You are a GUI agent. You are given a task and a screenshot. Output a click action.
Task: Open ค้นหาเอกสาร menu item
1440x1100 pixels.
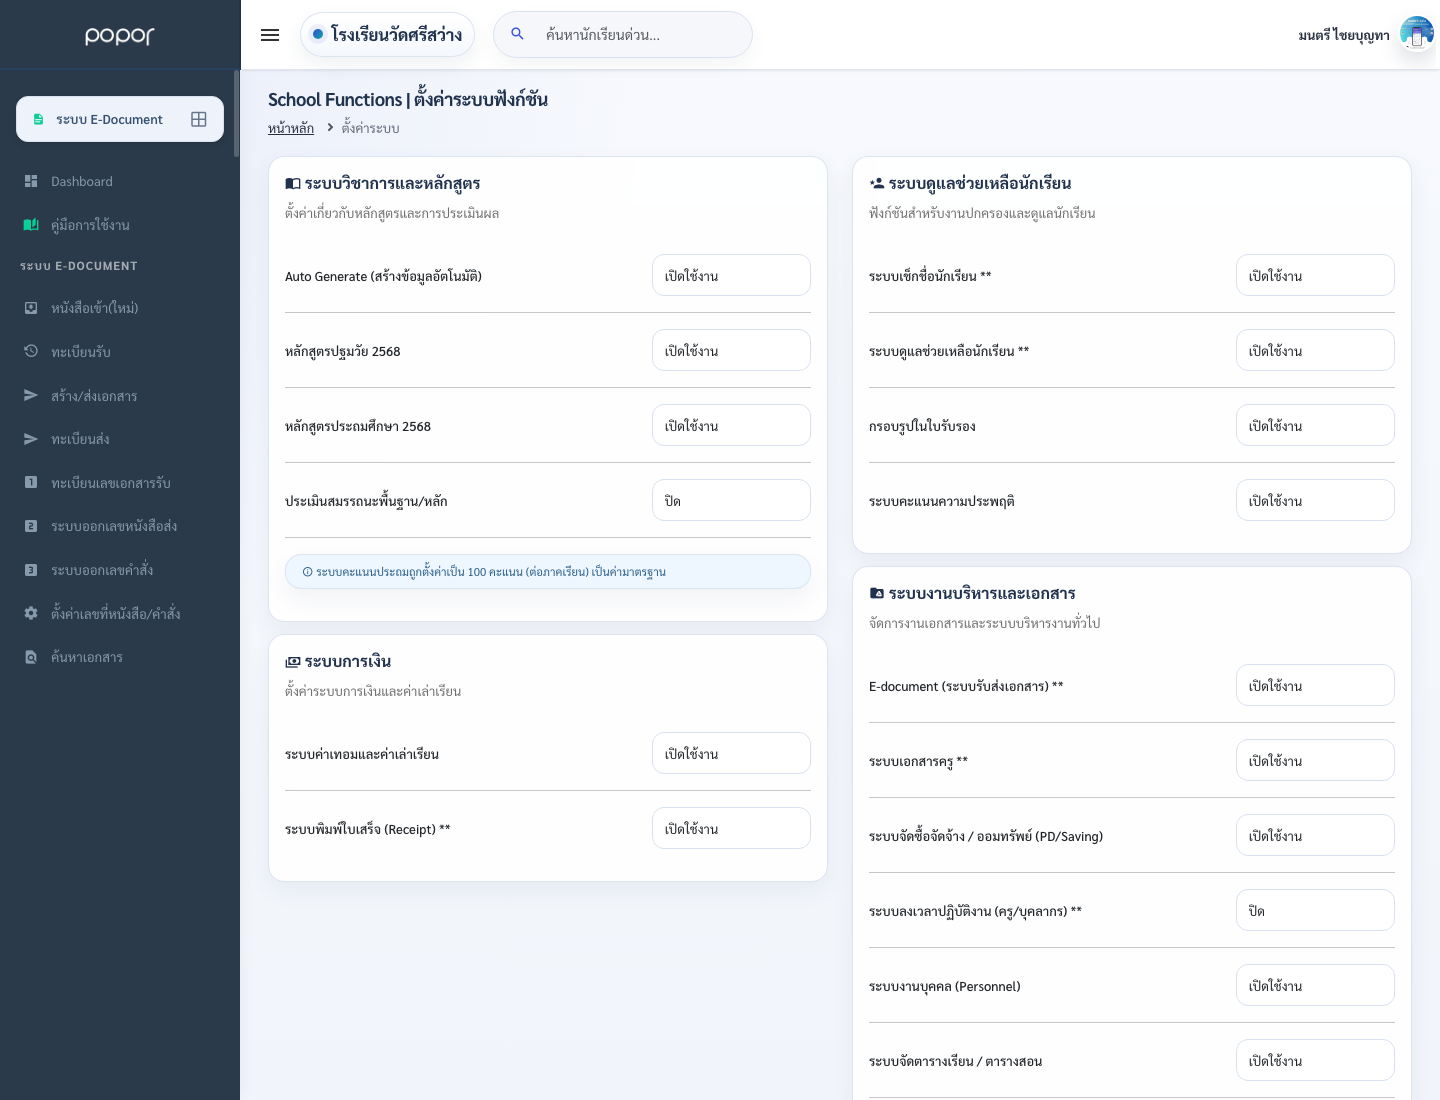pos(120,657)
